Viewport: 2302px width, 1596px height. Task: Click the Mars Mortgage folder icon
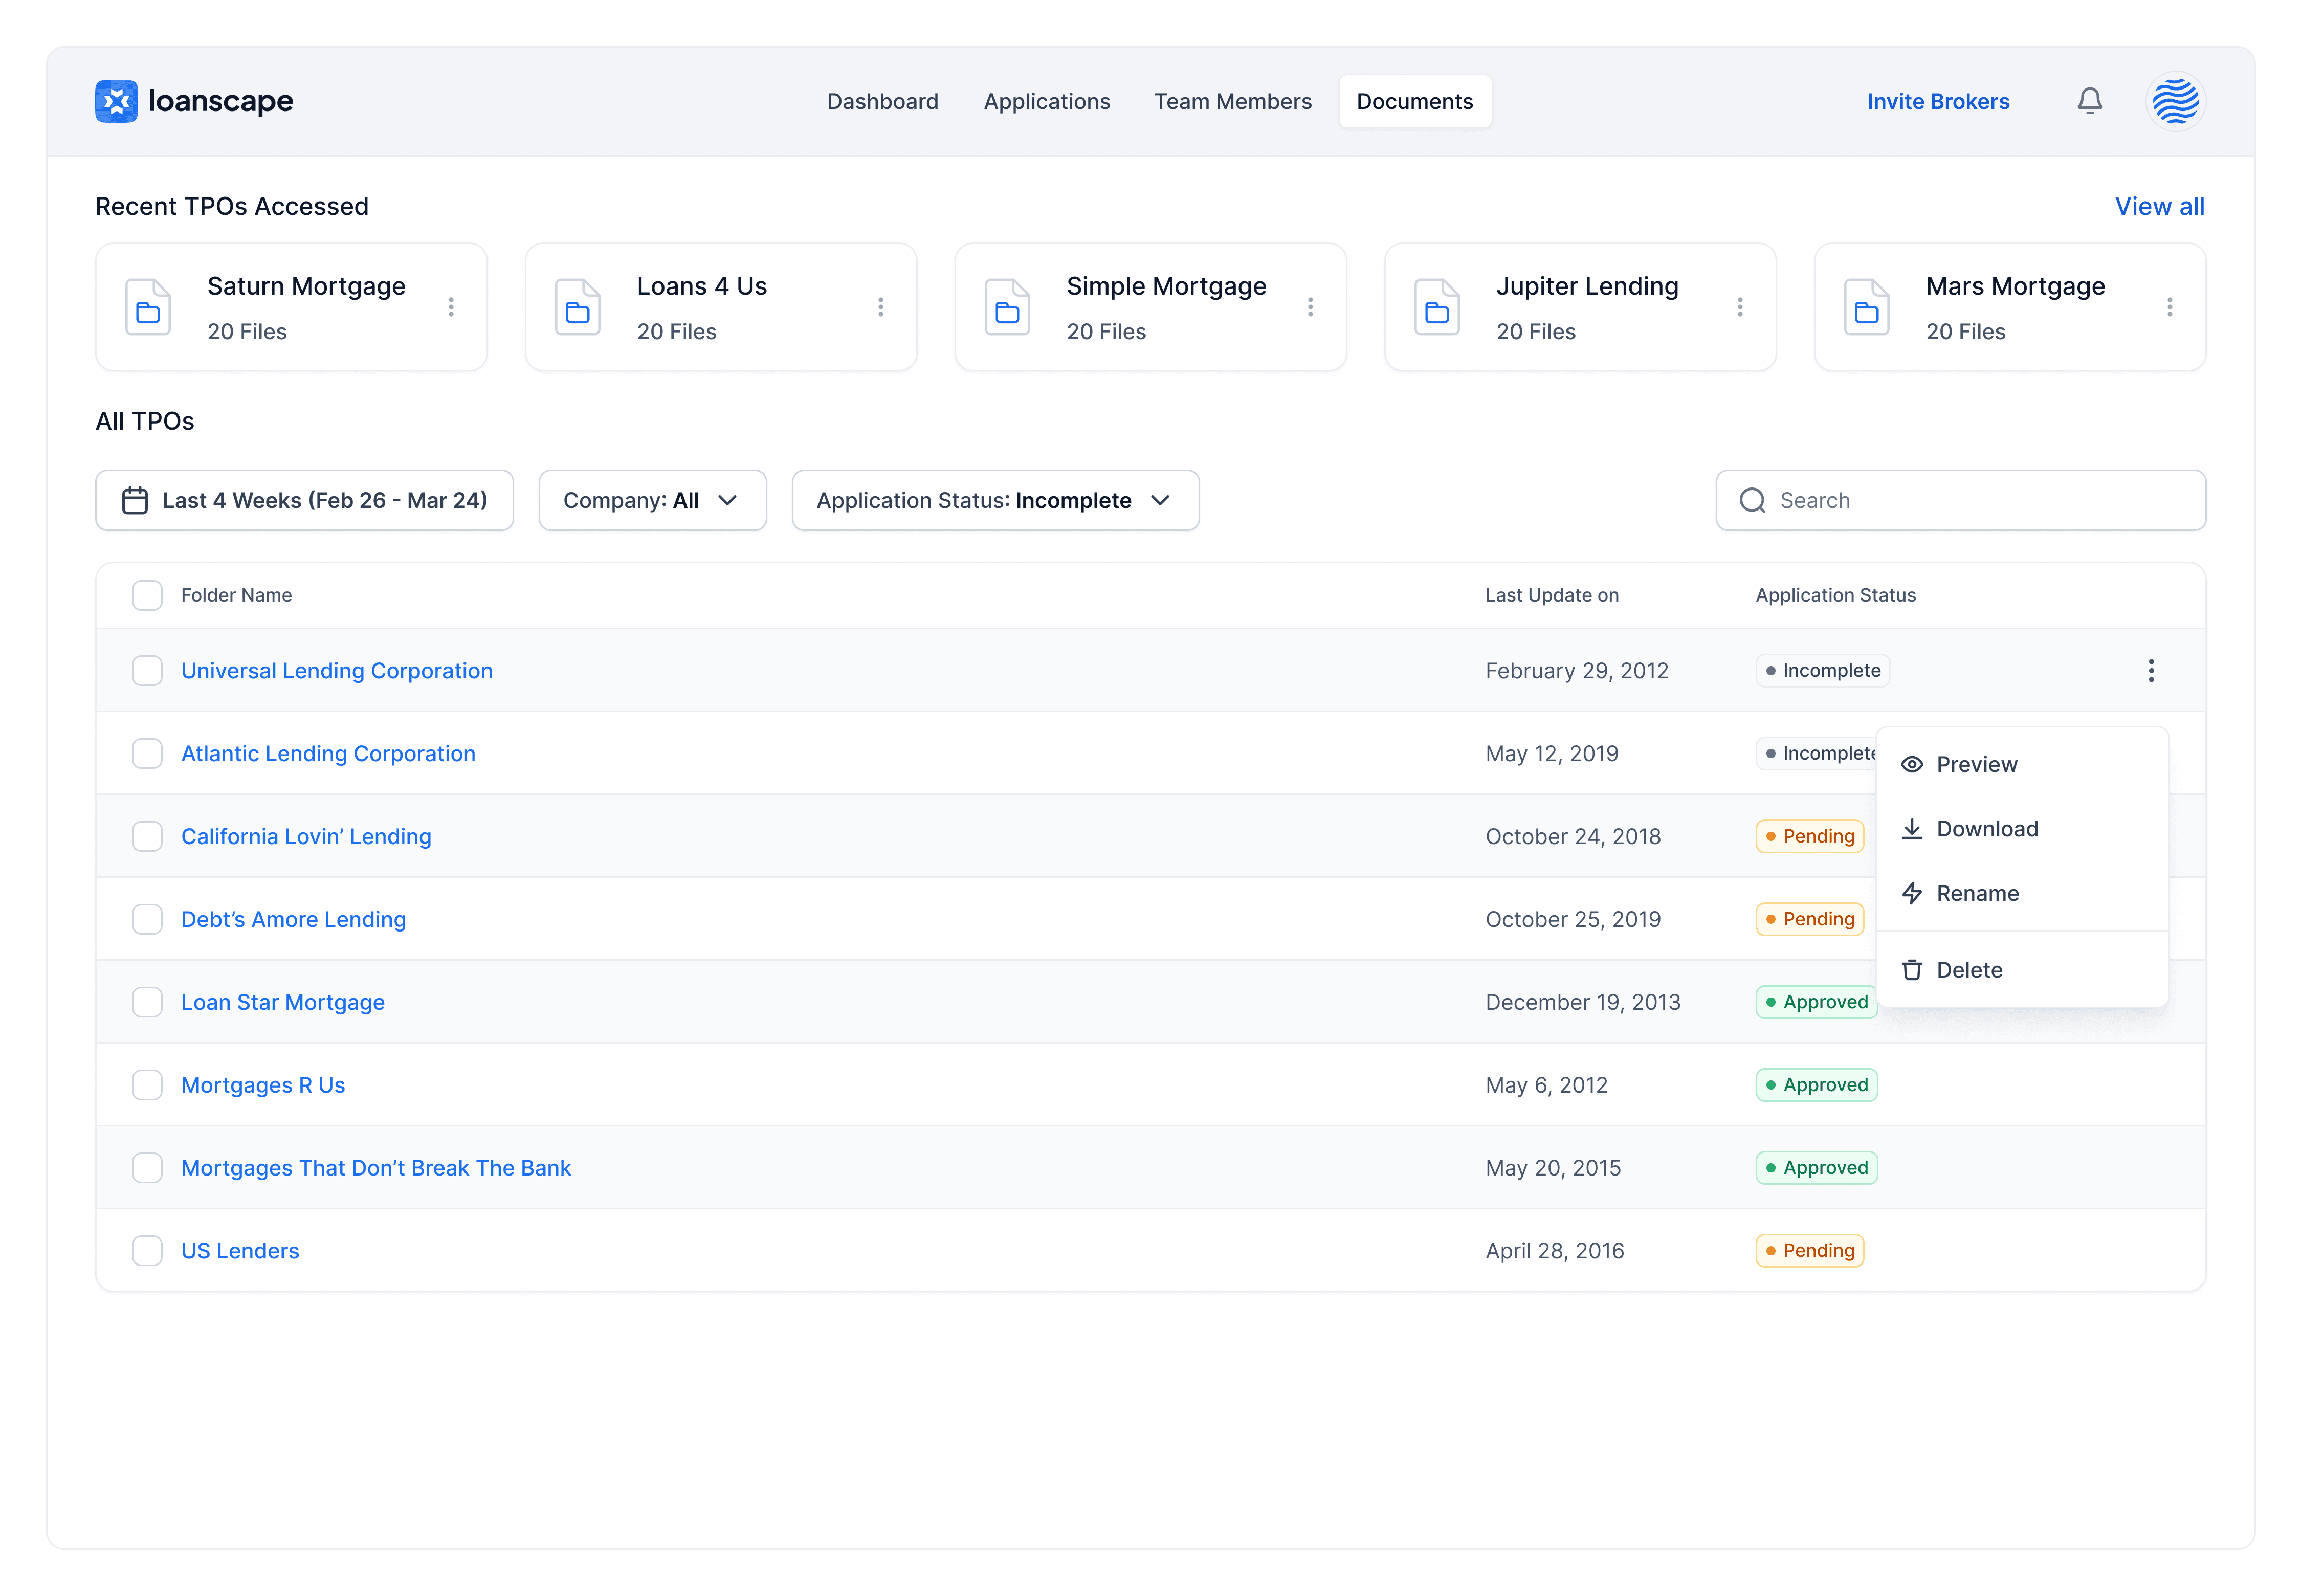click(x=1866, y=307)
